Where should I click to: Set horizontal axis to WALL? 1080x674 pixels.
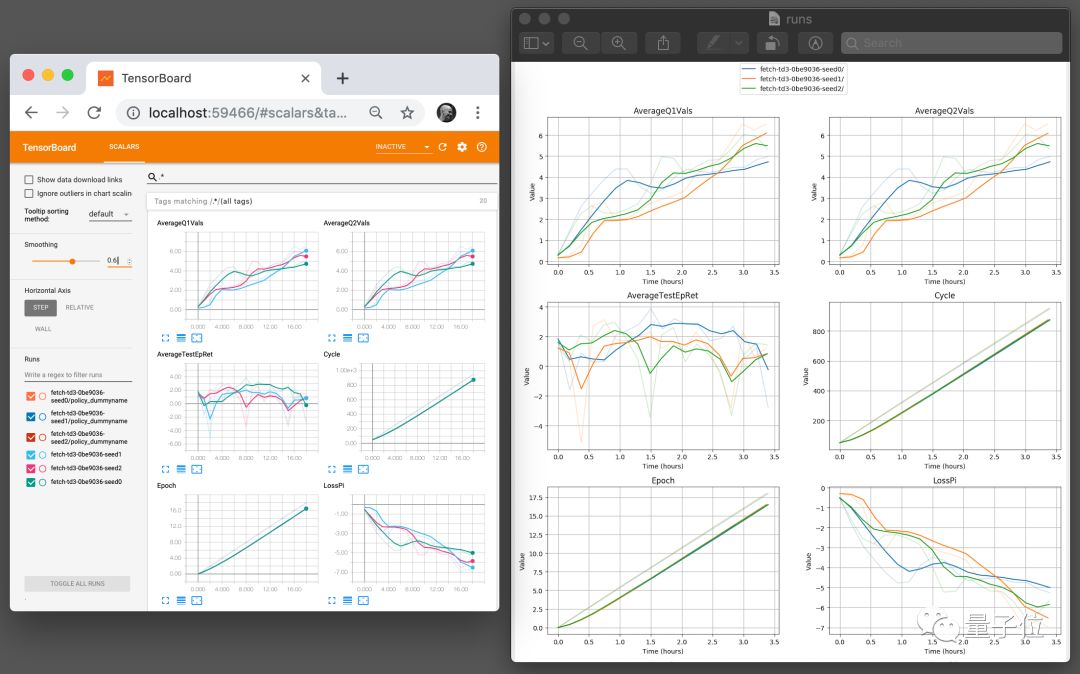pos(43,329)
